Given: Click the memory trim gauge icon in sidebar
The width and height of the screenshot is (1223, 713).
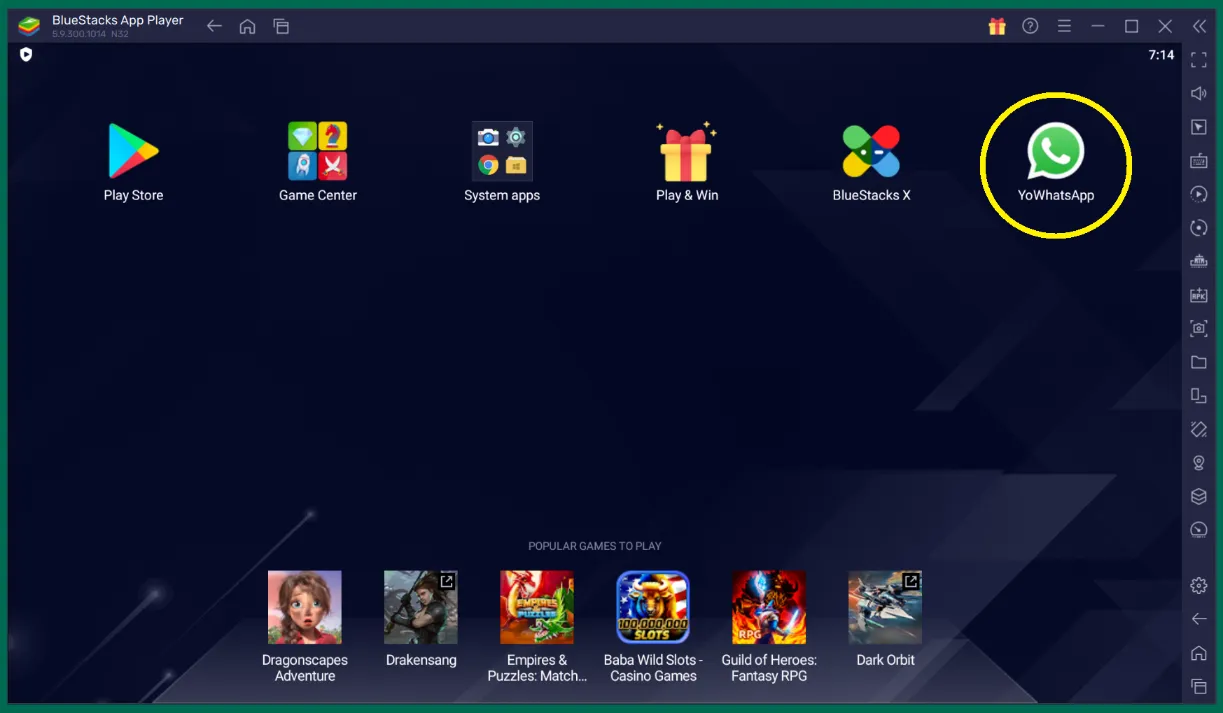Looking at the screenshot, I should 1199,530.
